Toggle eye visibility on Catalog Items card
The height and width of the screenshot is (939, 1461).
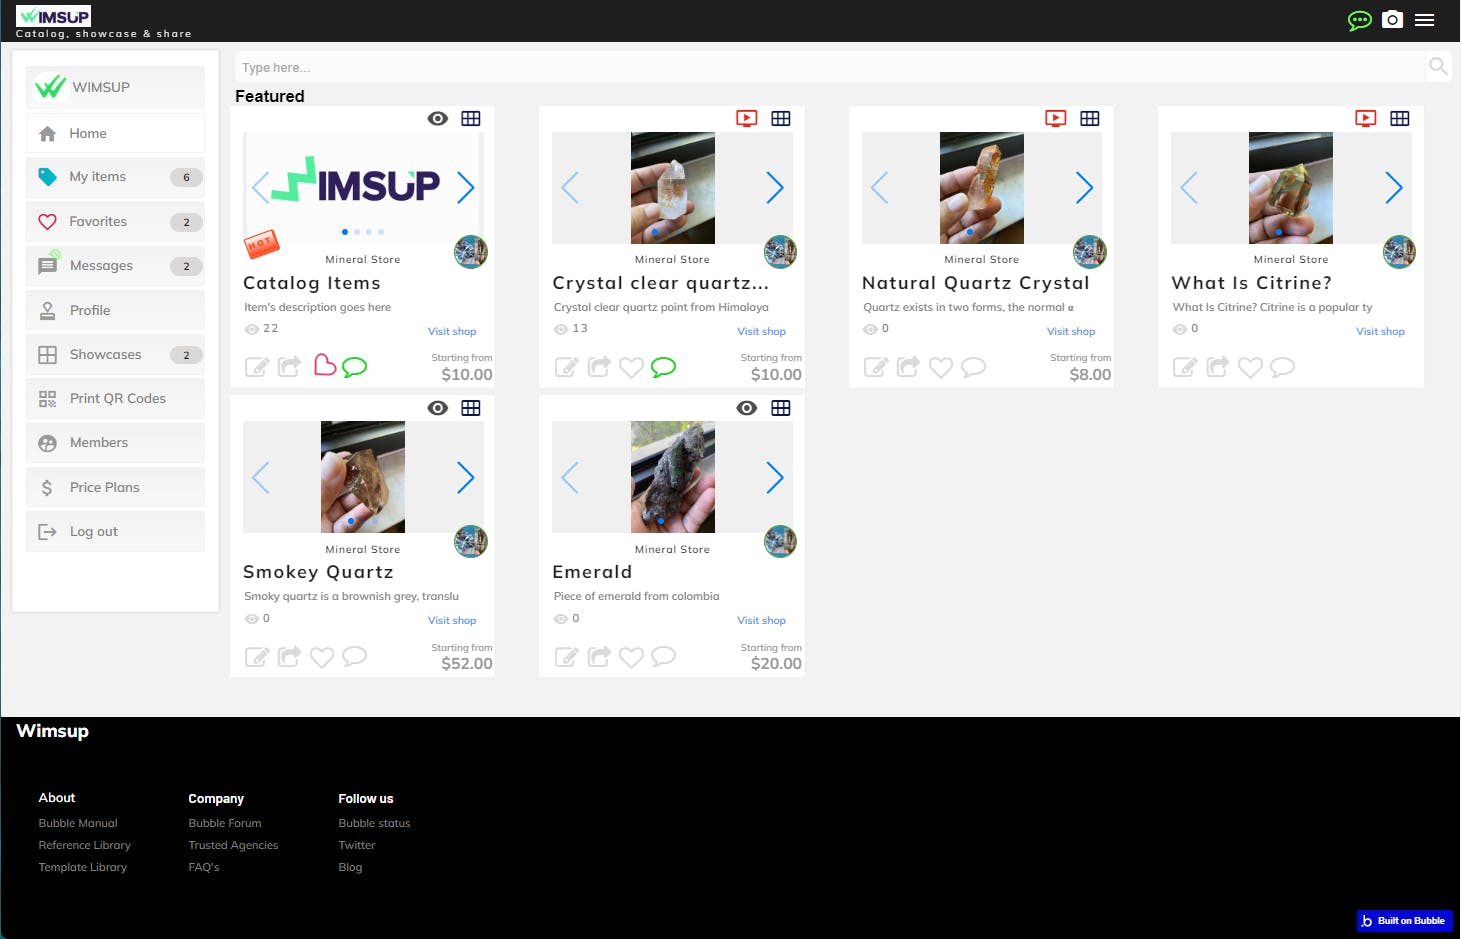click(437, 118)
